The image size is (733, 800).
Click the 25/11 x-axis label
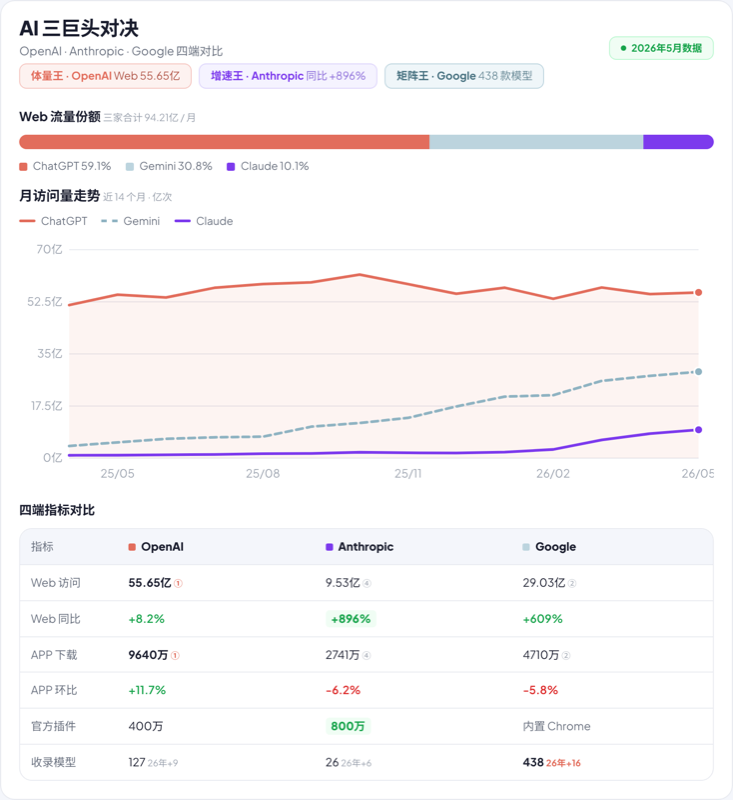(408, 474)
